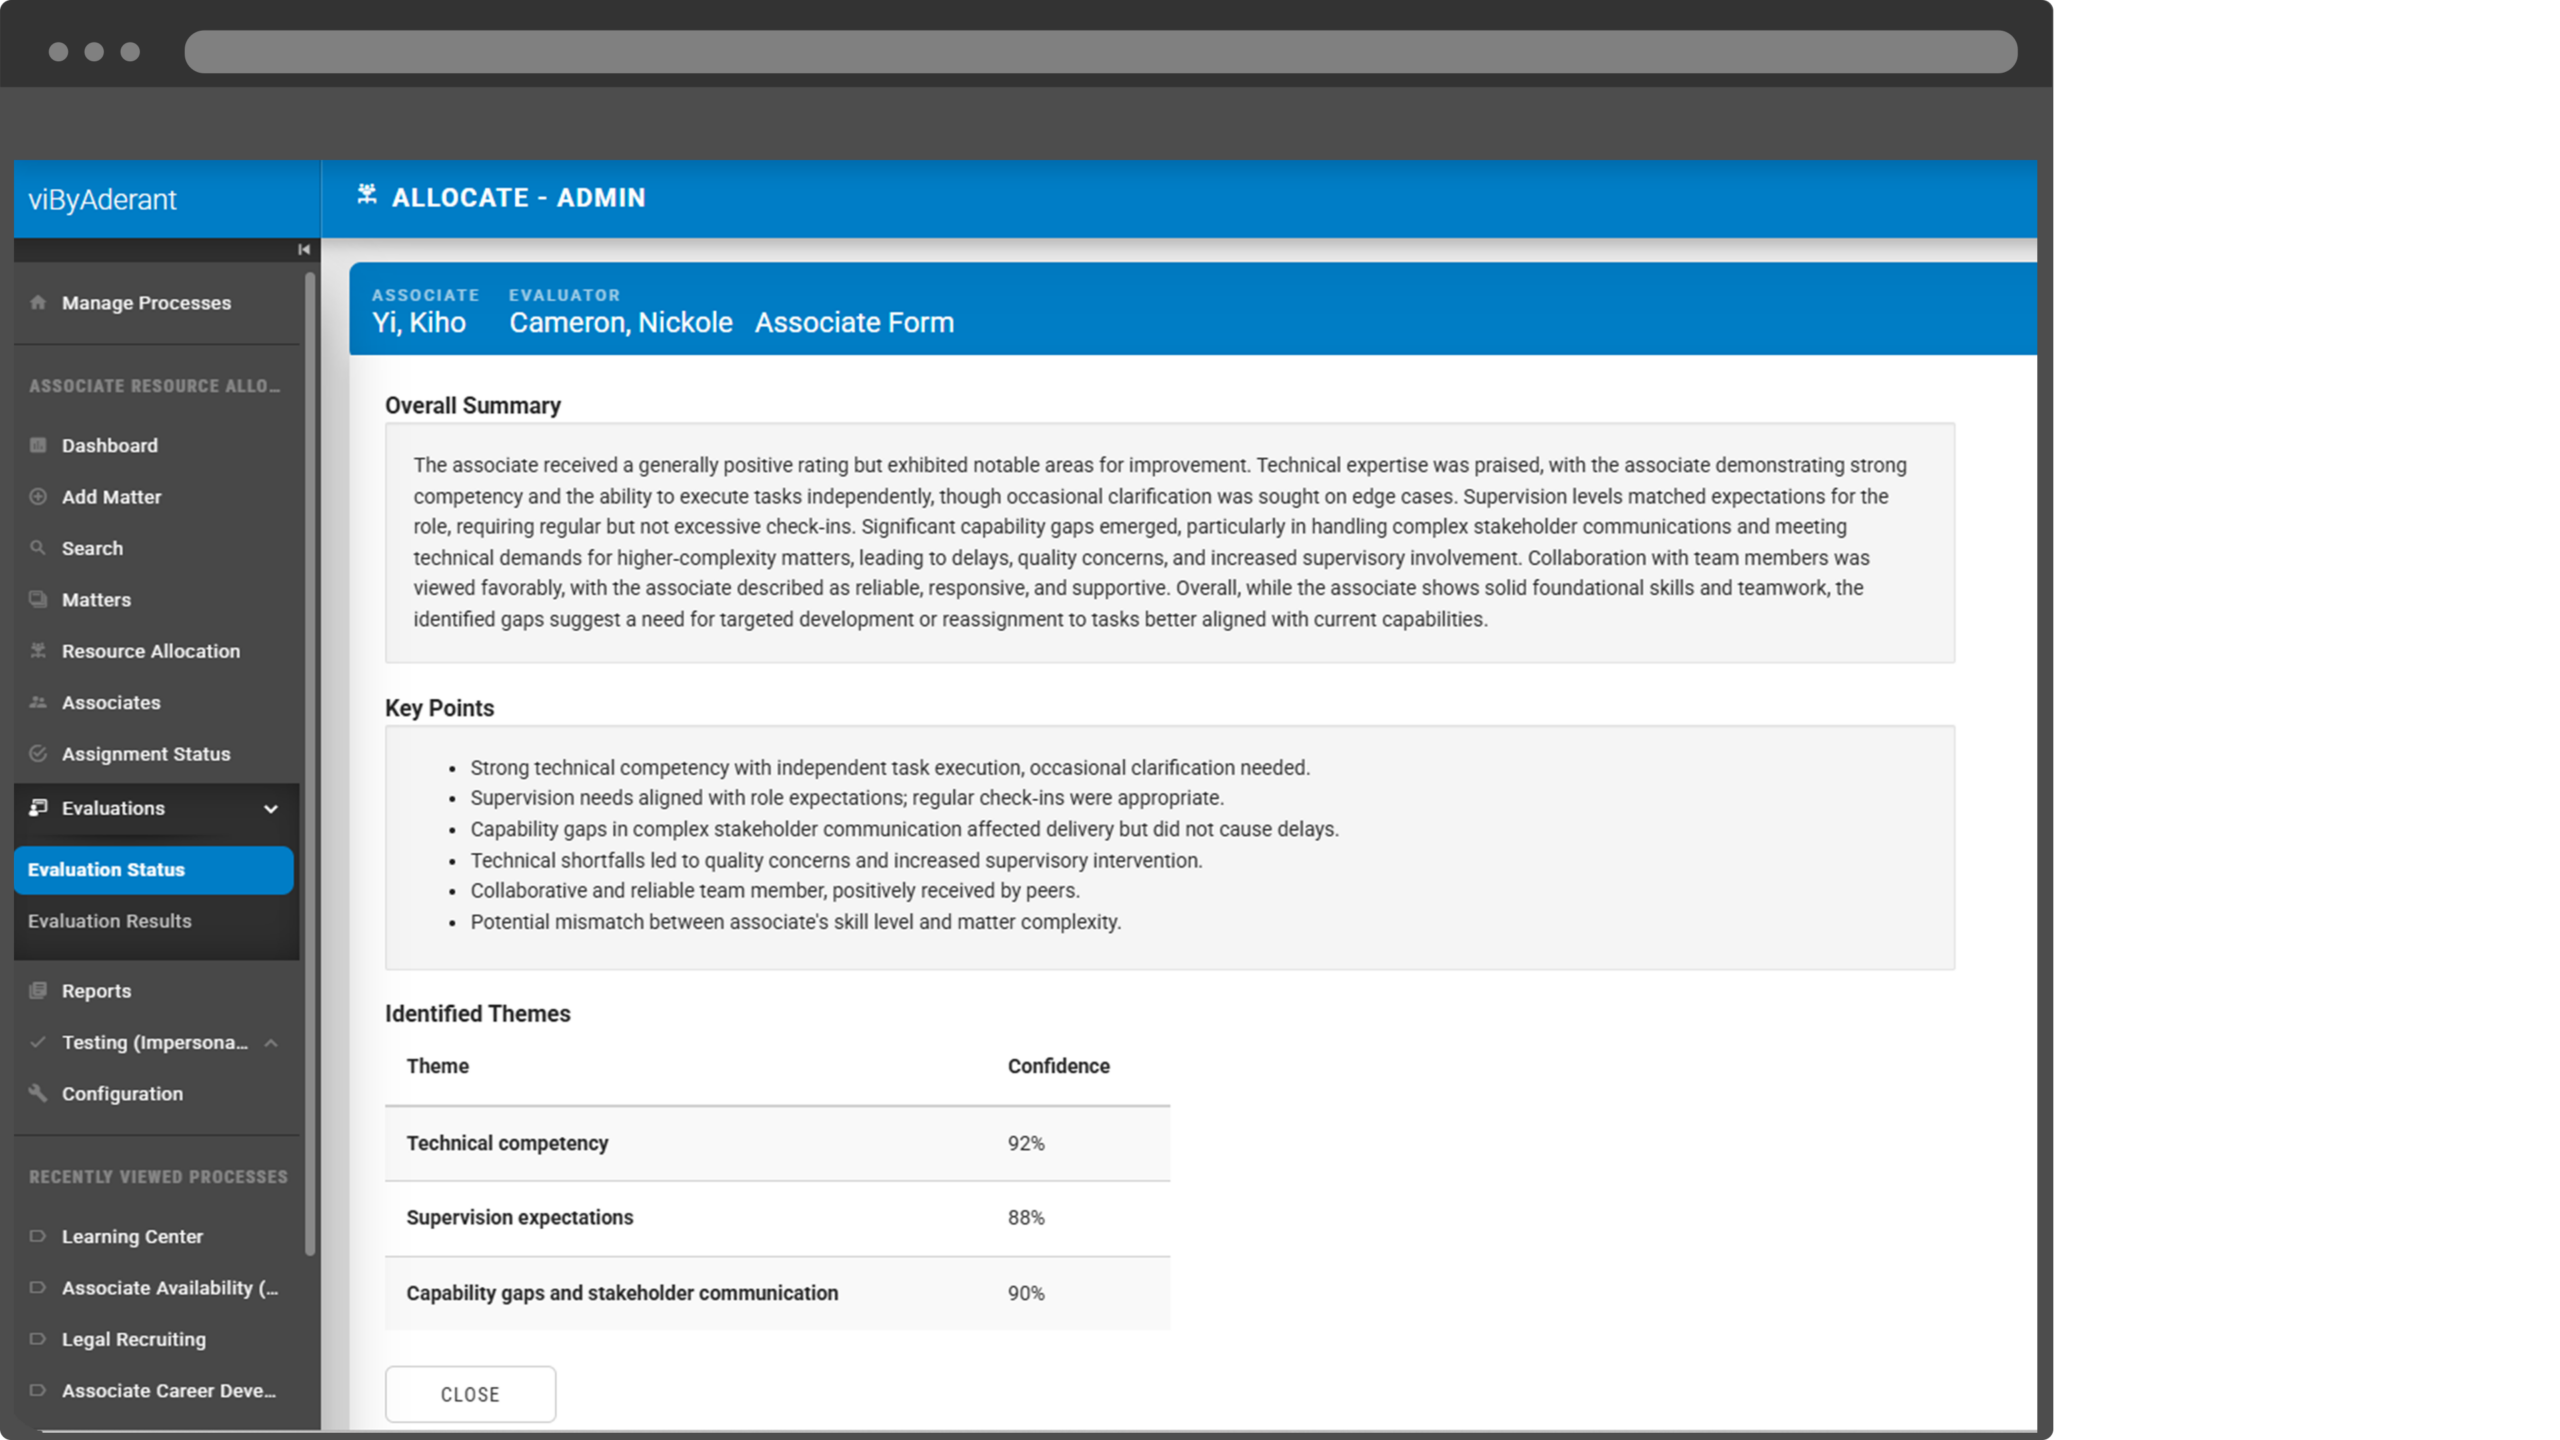Click the Reports sidebar icon
This screenshot has width=2560, height=1440.
point(38,990)
